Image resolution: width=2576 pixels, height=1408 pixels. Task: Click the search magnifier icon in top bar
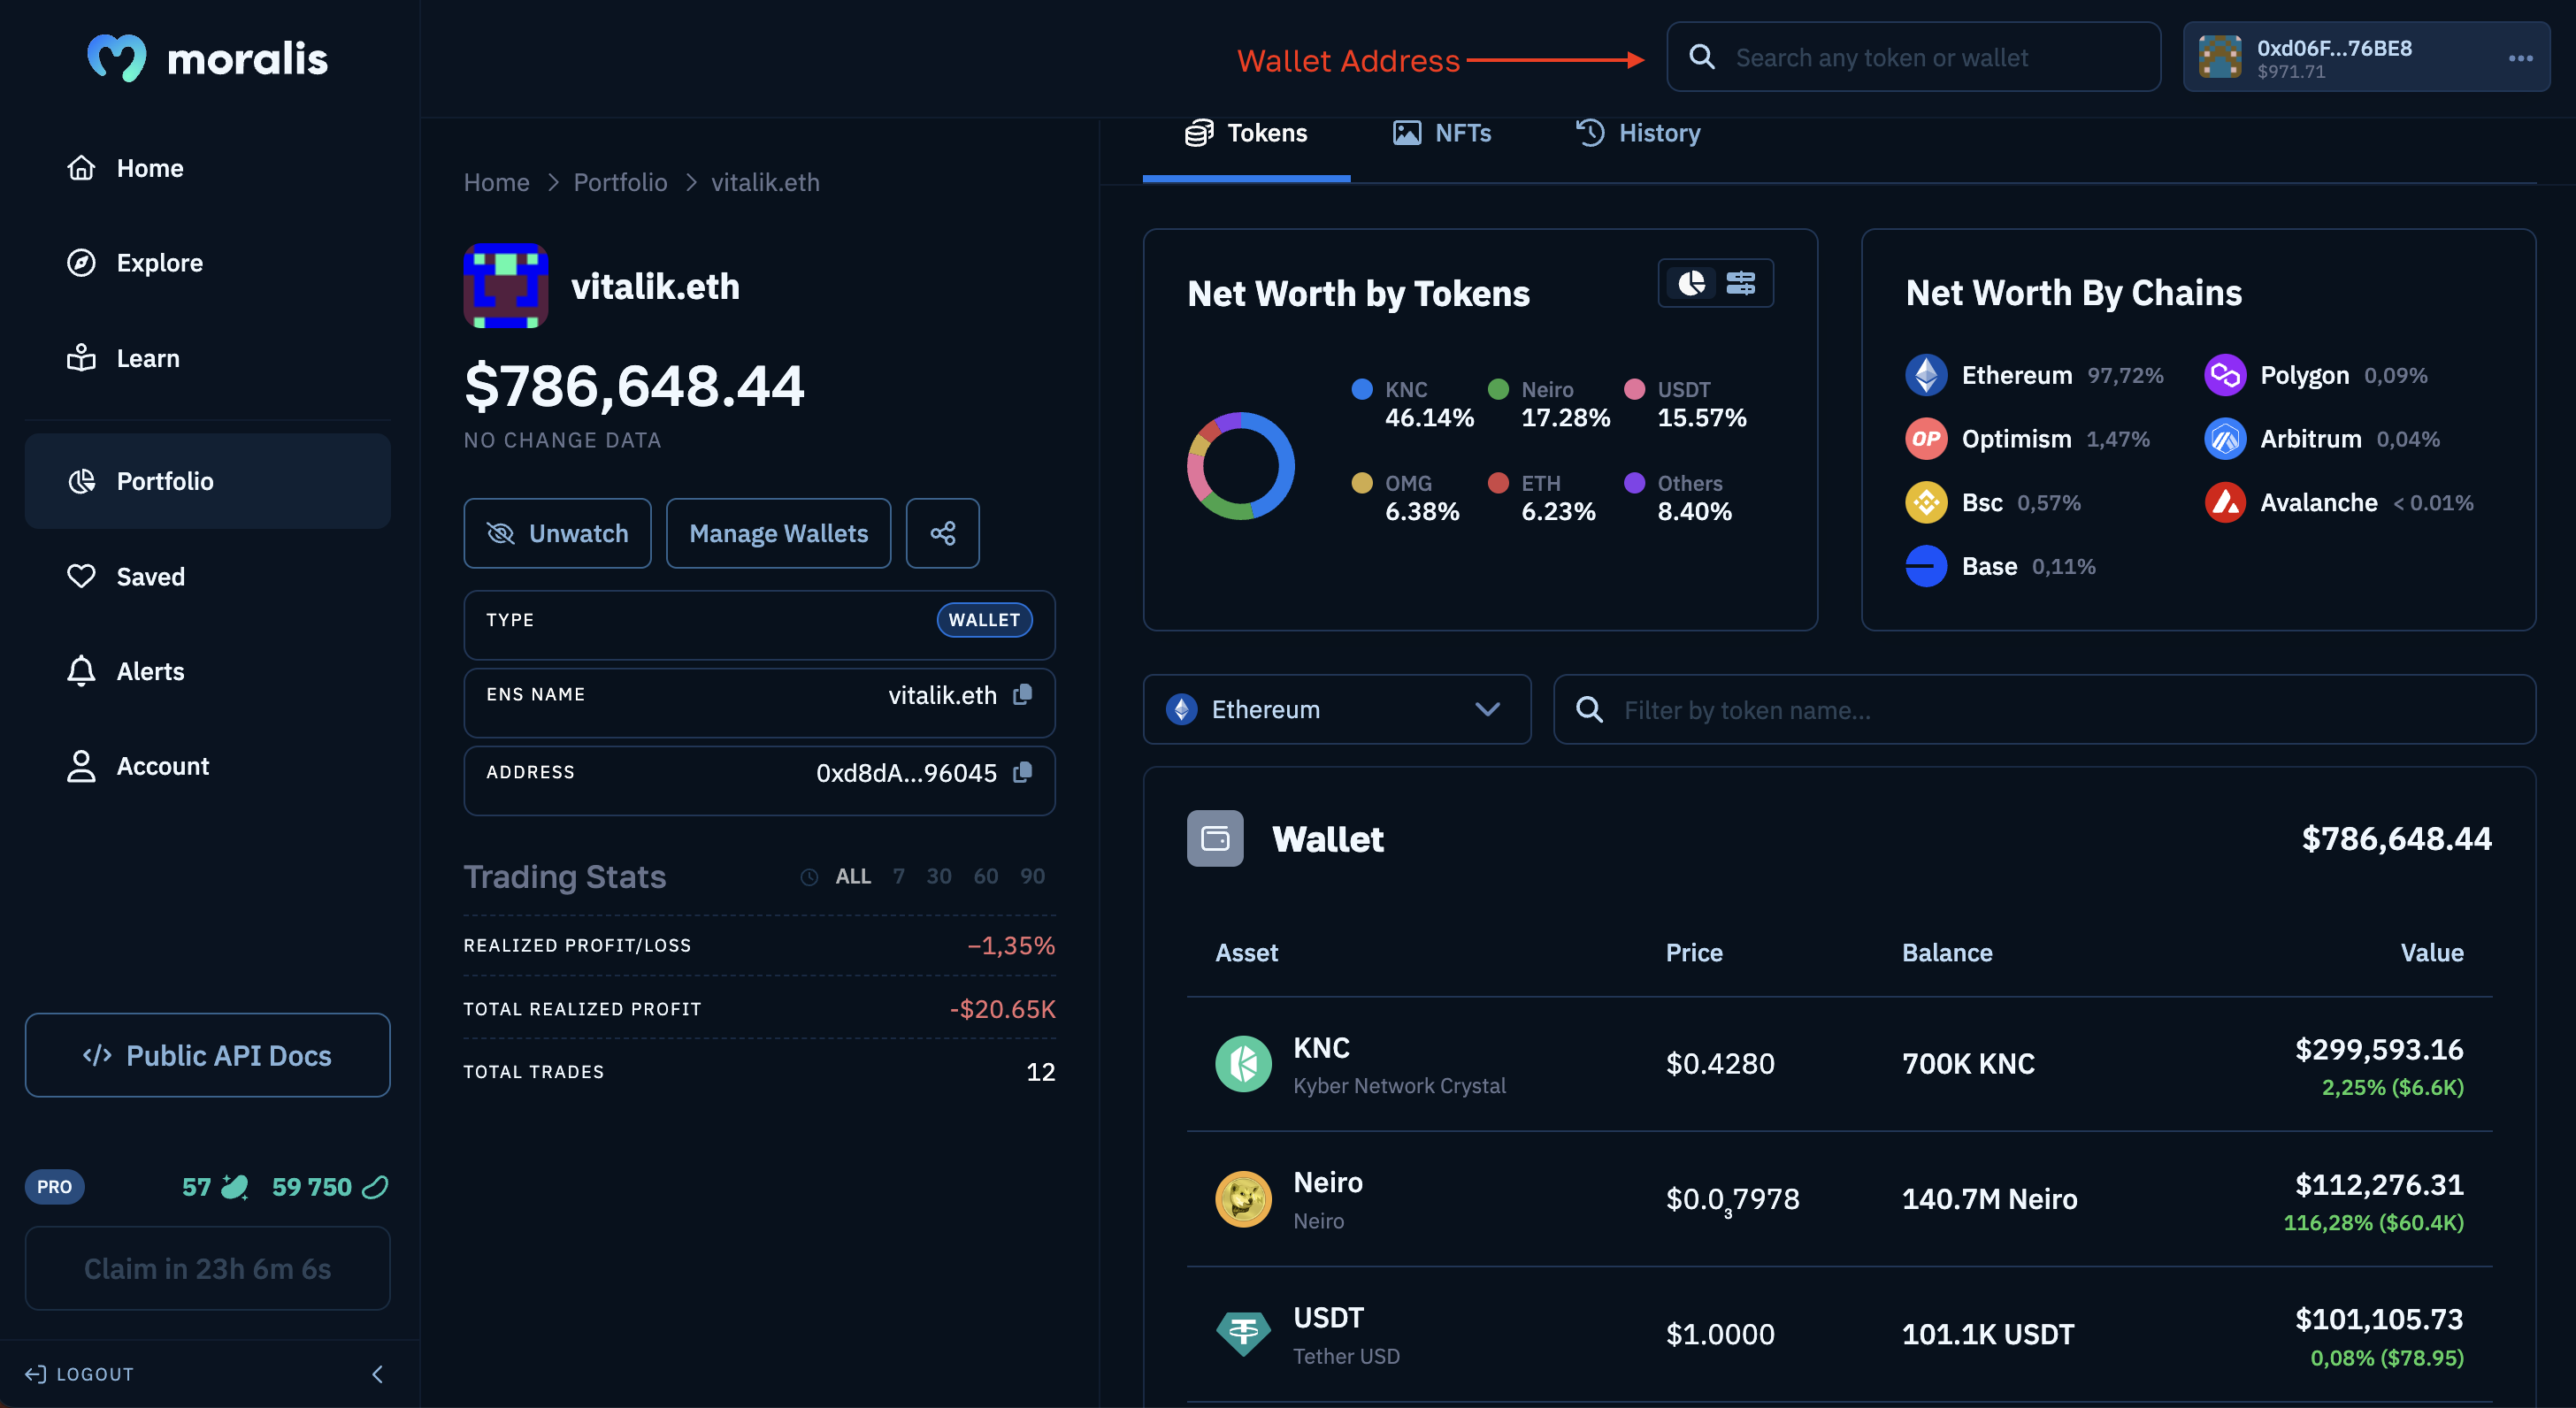click(1702, 57)
